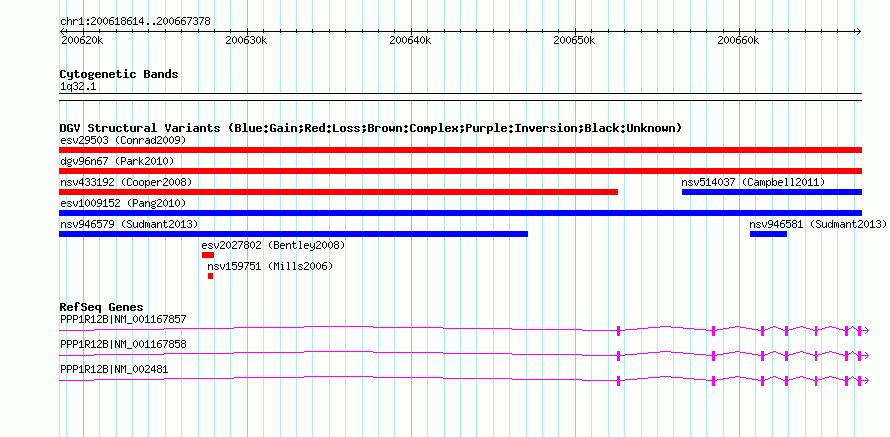
Task: Click the dgv96n67 (Park2010) label
Action: click(x=117, y=161)
